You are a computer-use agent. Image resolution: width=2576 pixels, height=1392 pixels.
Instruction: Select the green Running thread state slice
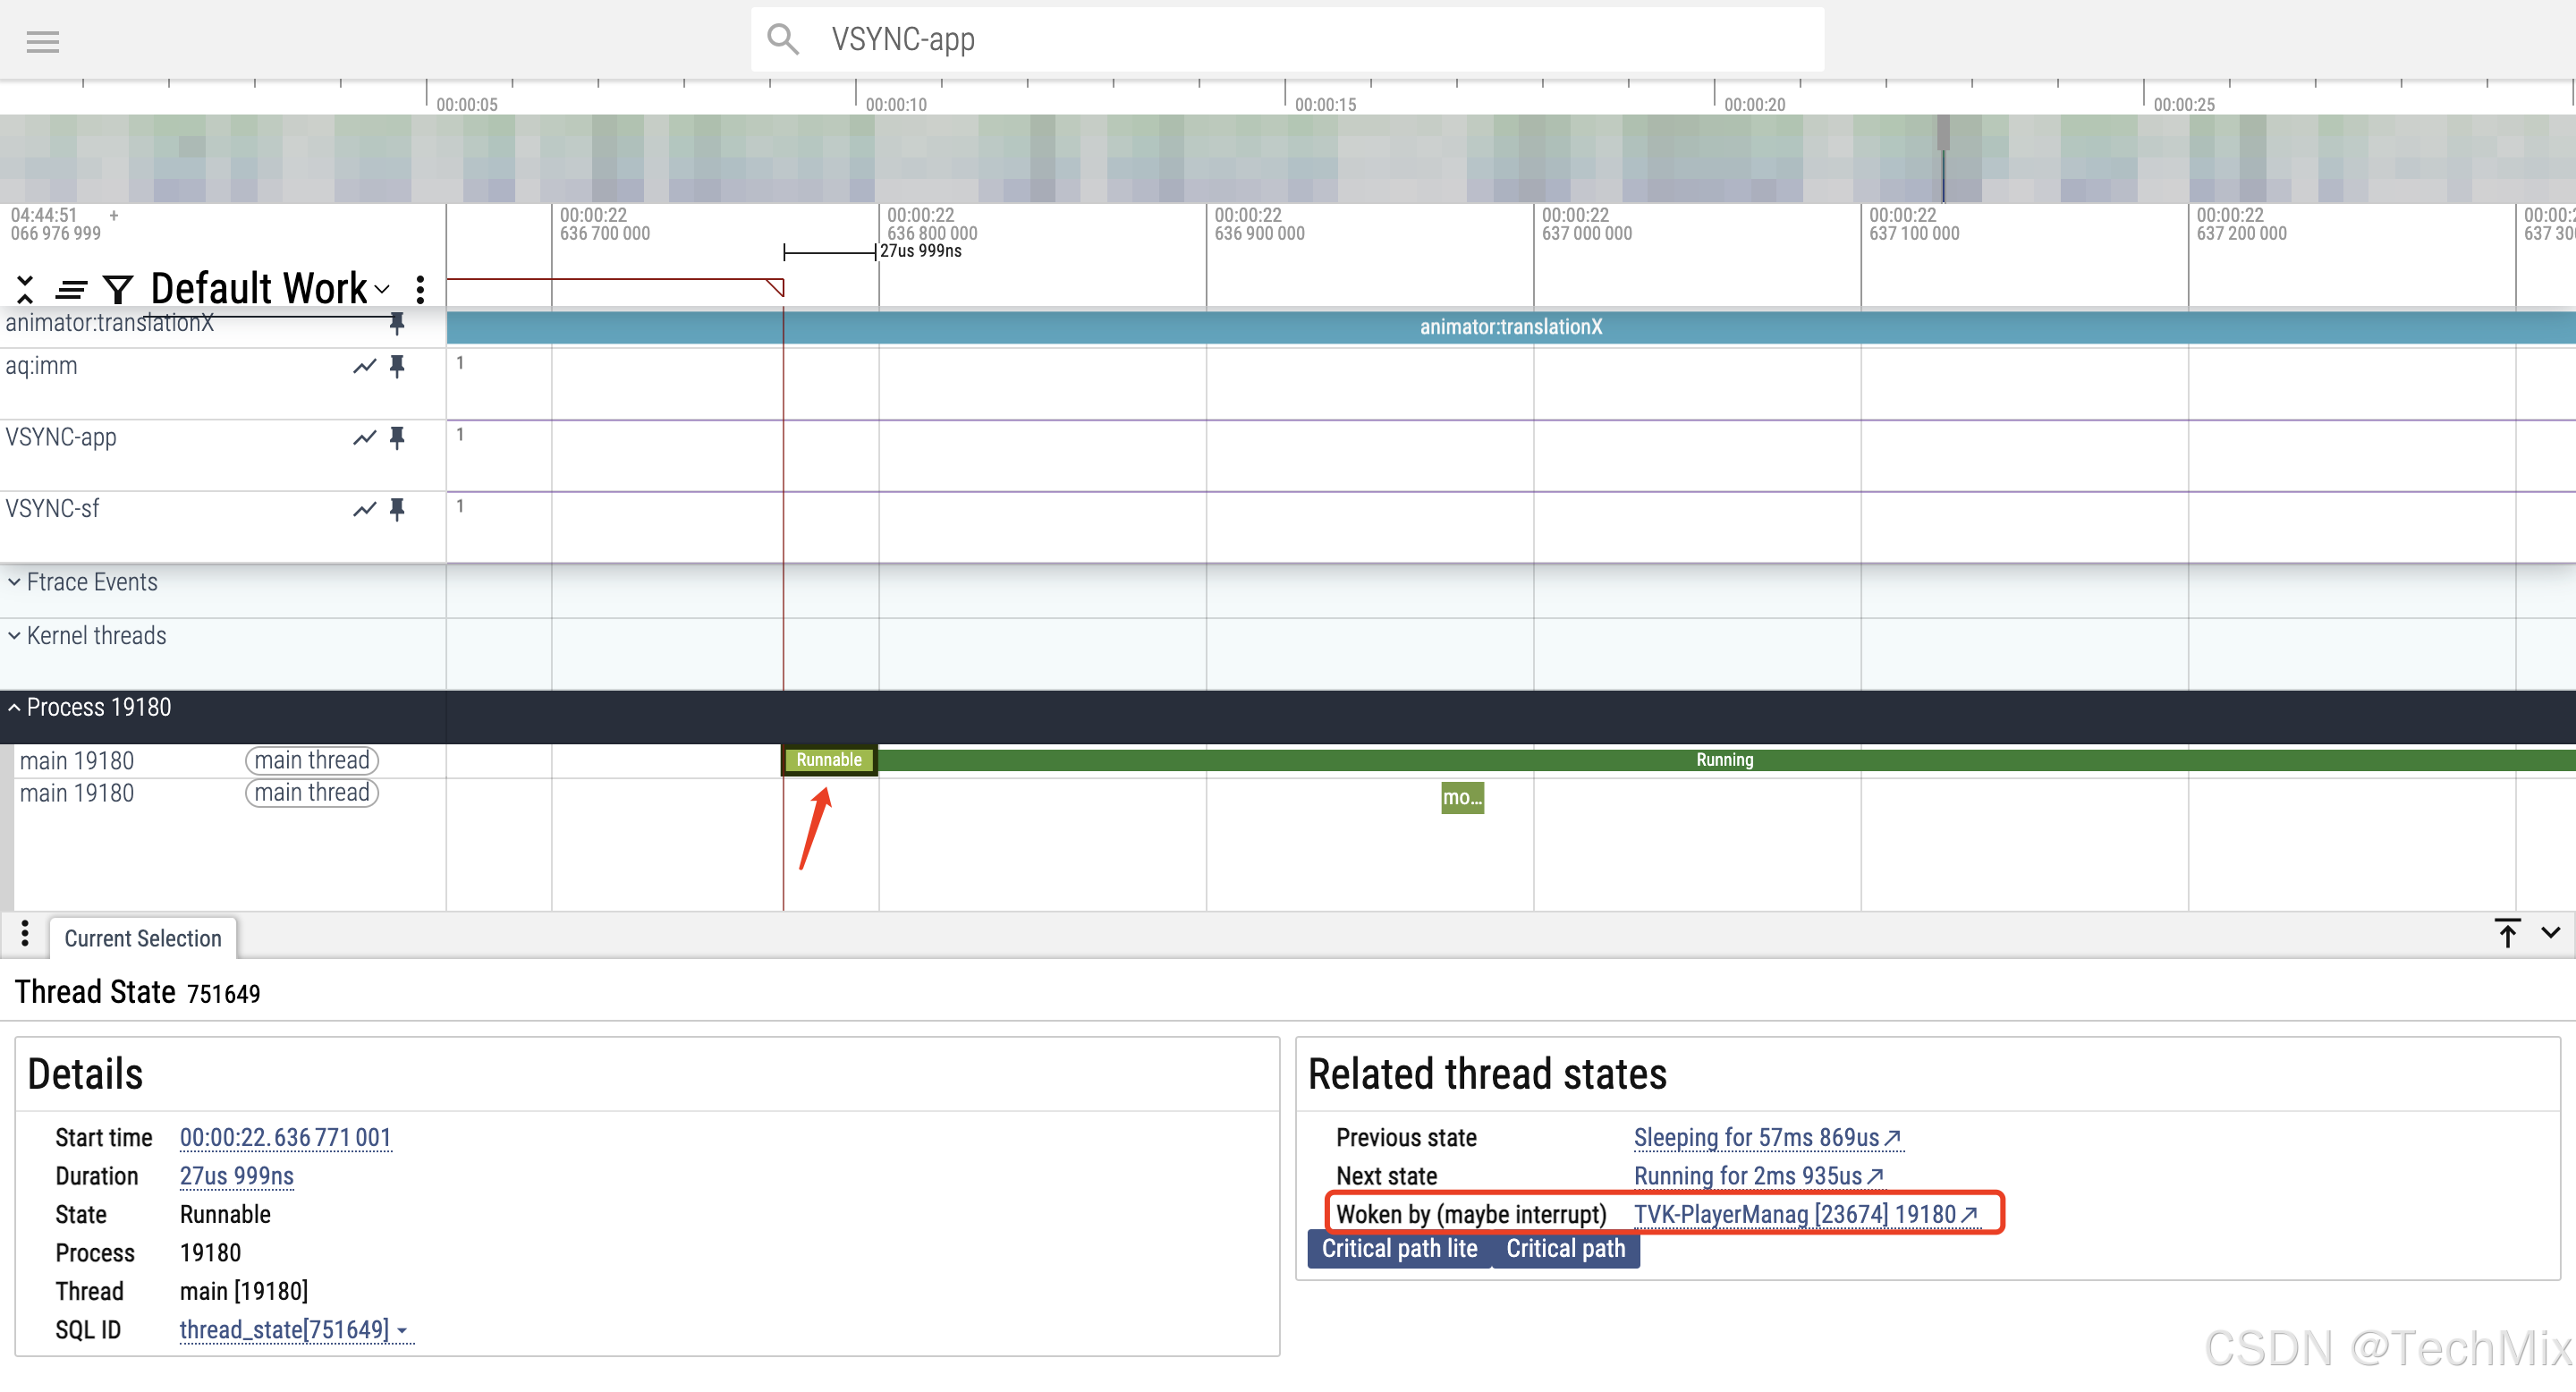coord(1724,760)
